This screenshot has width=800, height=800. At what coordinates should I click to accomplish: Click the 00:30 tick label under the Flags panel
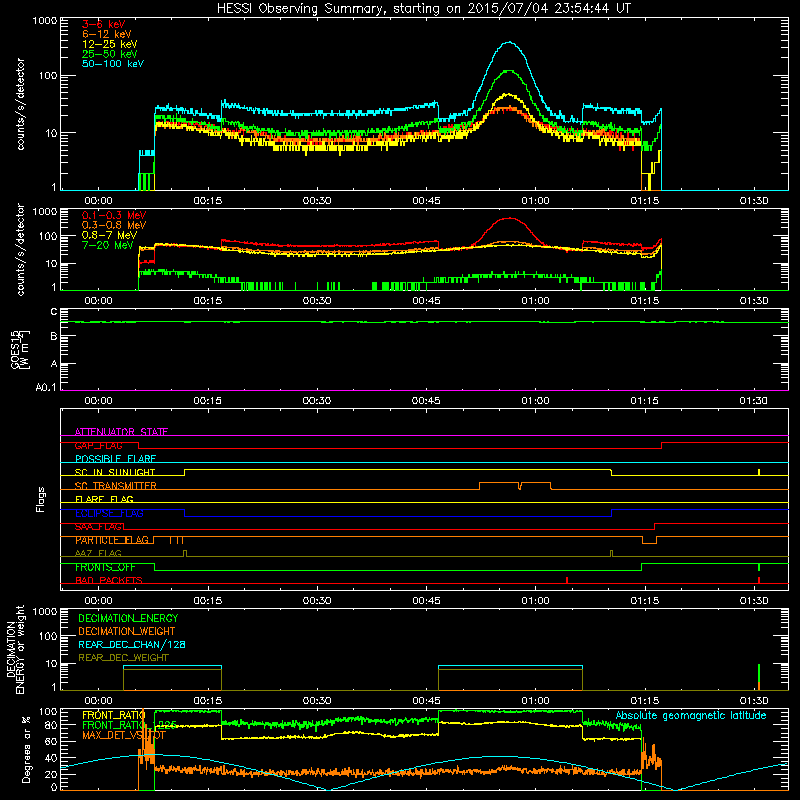[317, 601]
